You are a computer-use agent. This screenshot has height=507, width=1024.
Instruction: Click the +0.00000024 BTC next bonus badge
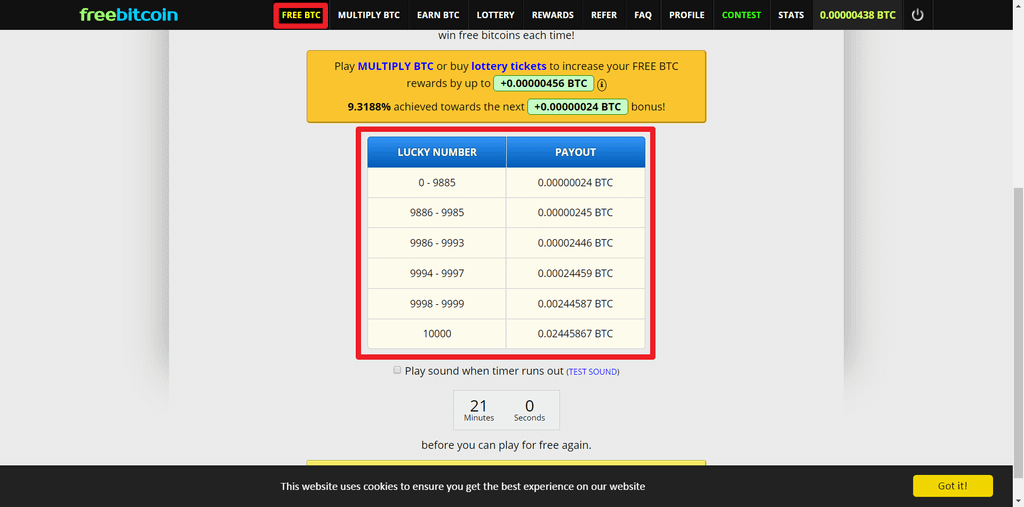click(x=578, y=106)
